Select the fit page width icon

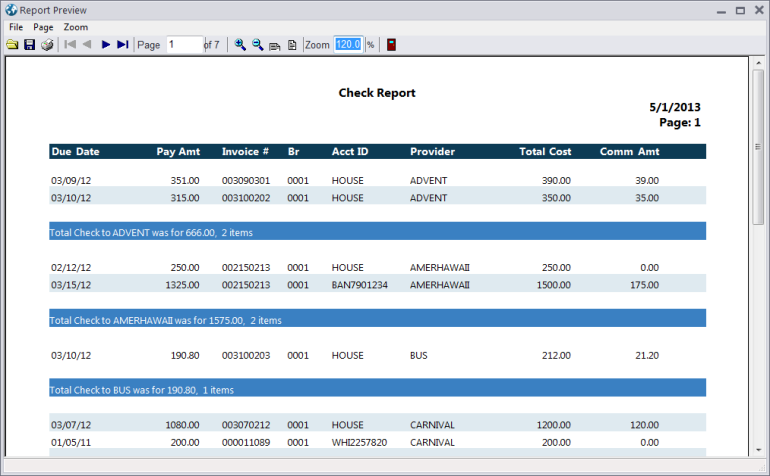275,46
